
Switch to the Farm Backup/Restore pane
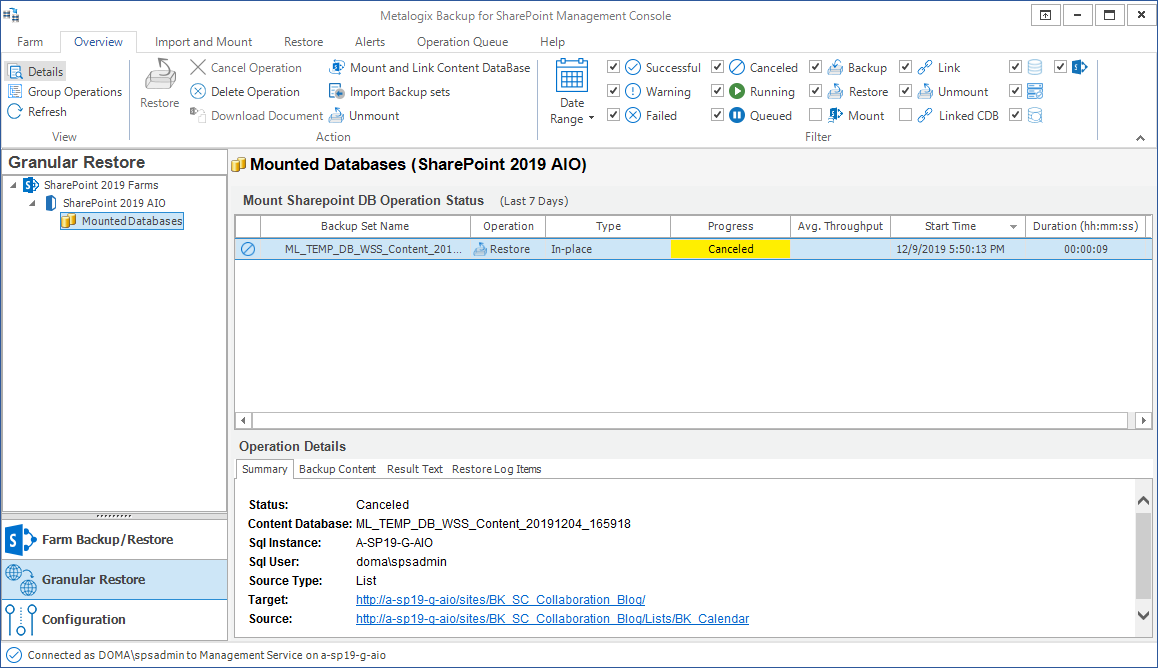[x=107, y=540]
